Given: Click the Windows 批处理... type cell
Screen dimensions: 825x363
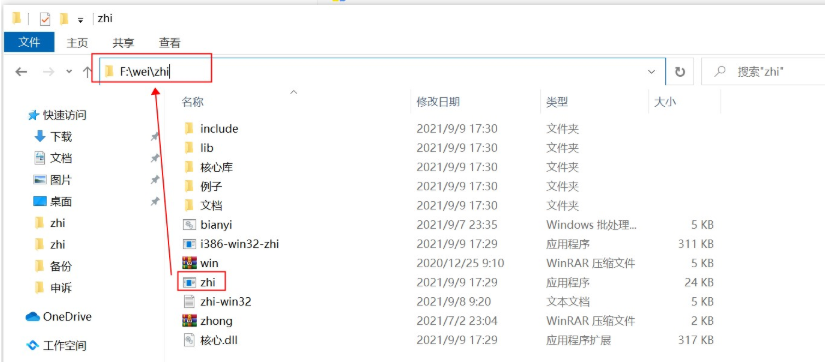Looking at the screenshot, I should pos(591,225).
